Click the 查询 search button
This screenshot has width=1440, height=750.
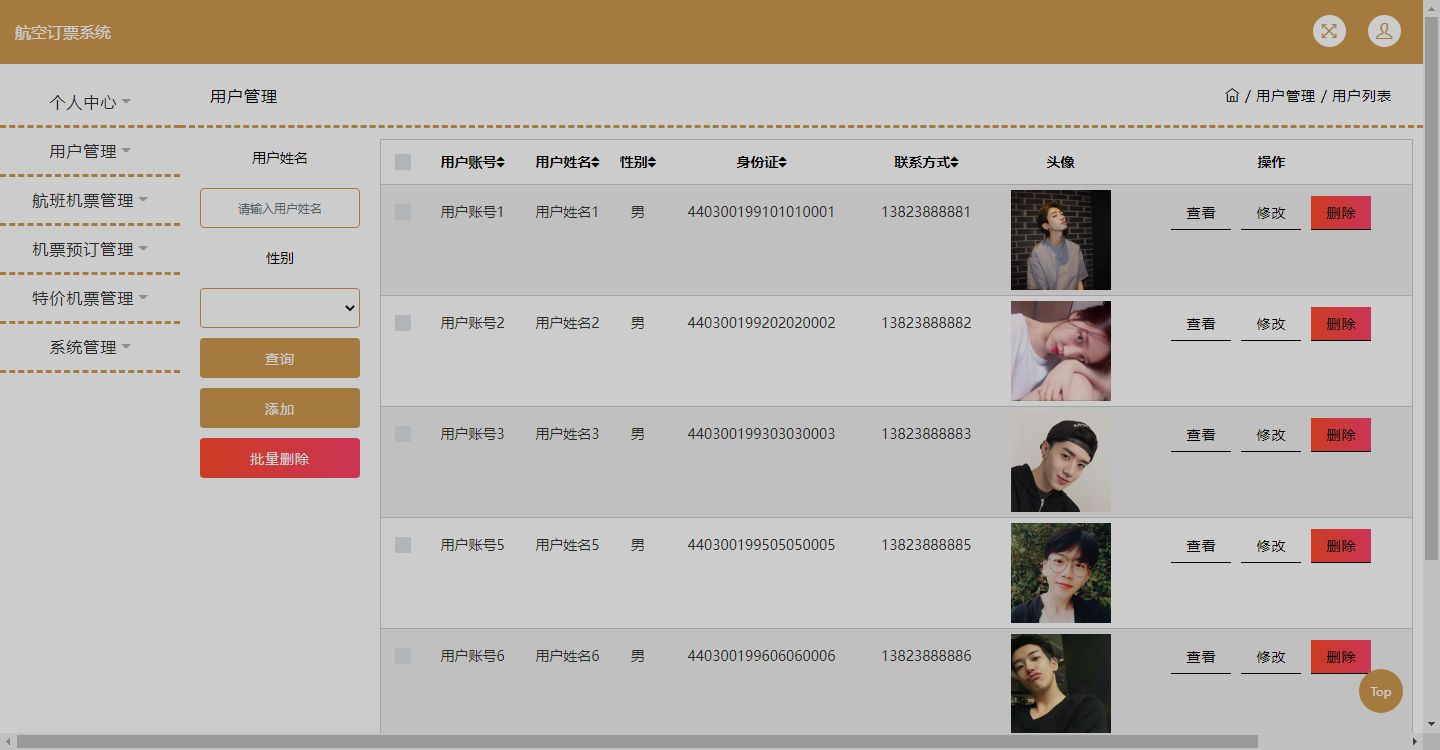tap(280, 358)
